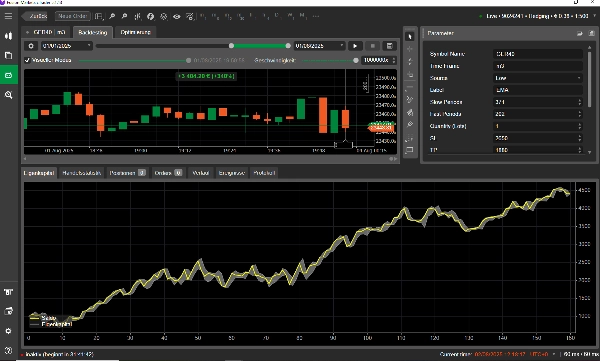Viewport: 600px width, 361px height.
Task: Click the Time Frame input field
Action: (538, 66)
